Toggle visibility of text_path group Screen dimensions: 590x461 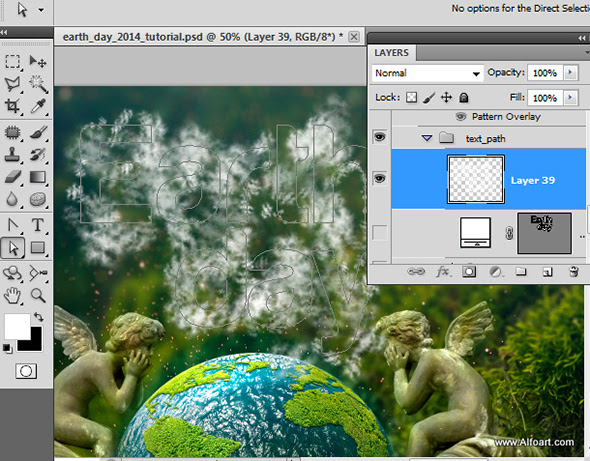click(380, 137)
